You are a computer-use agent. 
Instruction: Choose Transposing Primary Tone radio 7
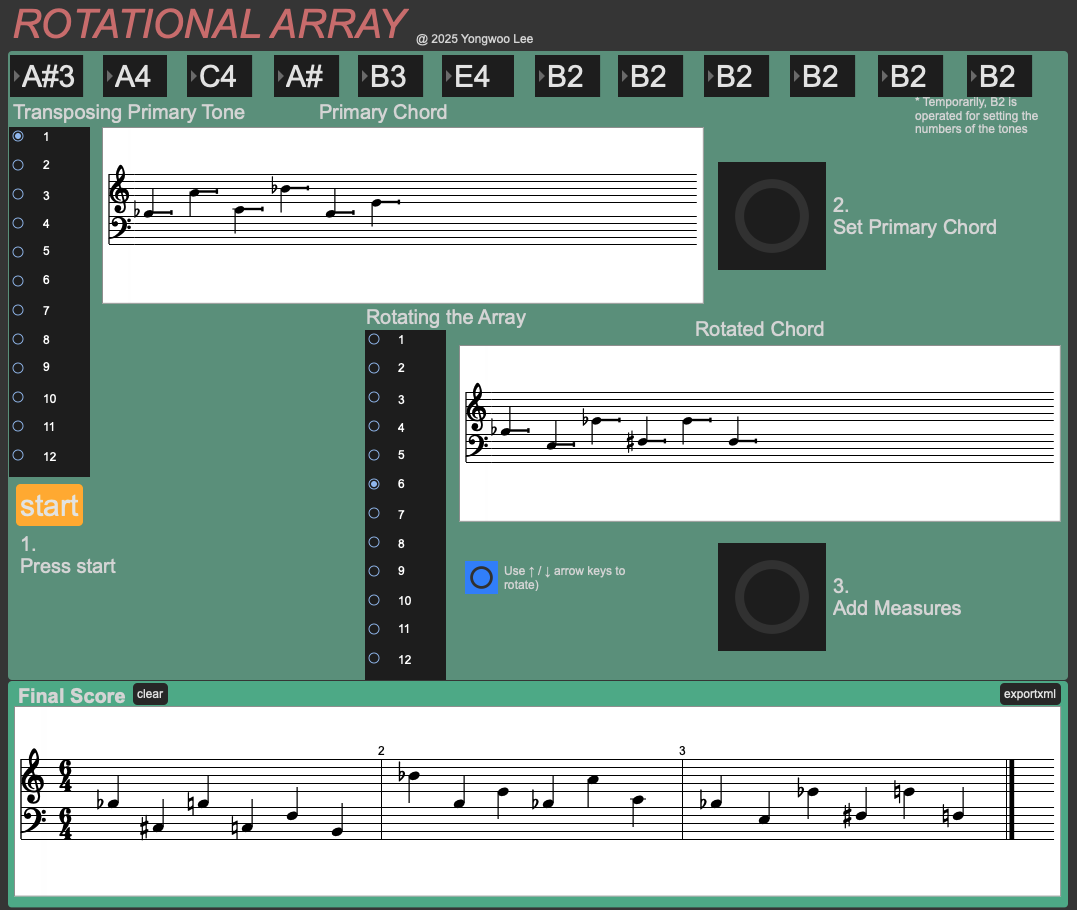pos(19,310)
